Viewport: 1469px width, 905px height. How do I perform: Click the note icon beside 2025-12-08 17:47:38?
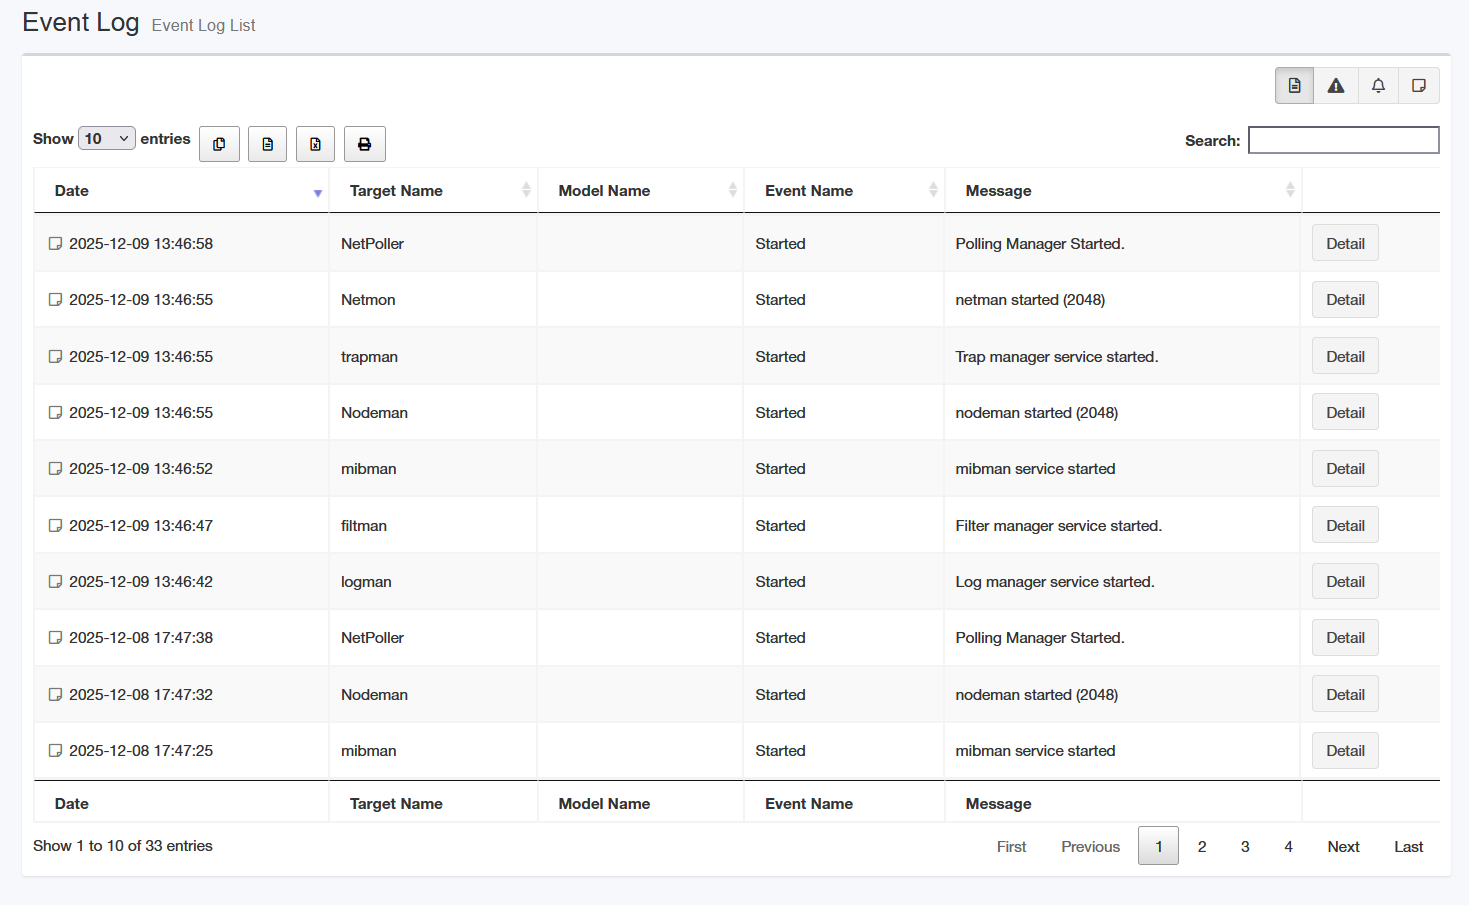pos(56,637)
